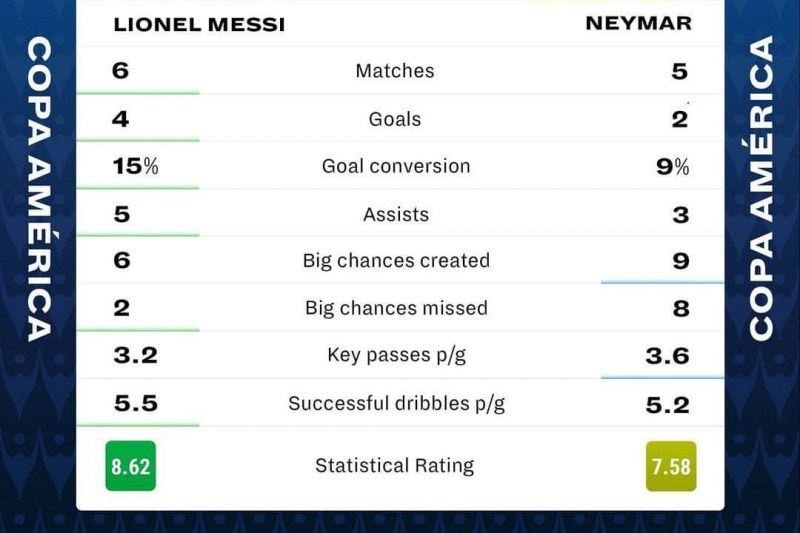800x533 pixels.
Task: Select Neymar's 8 big chances missed value
Action: [681, 308]
